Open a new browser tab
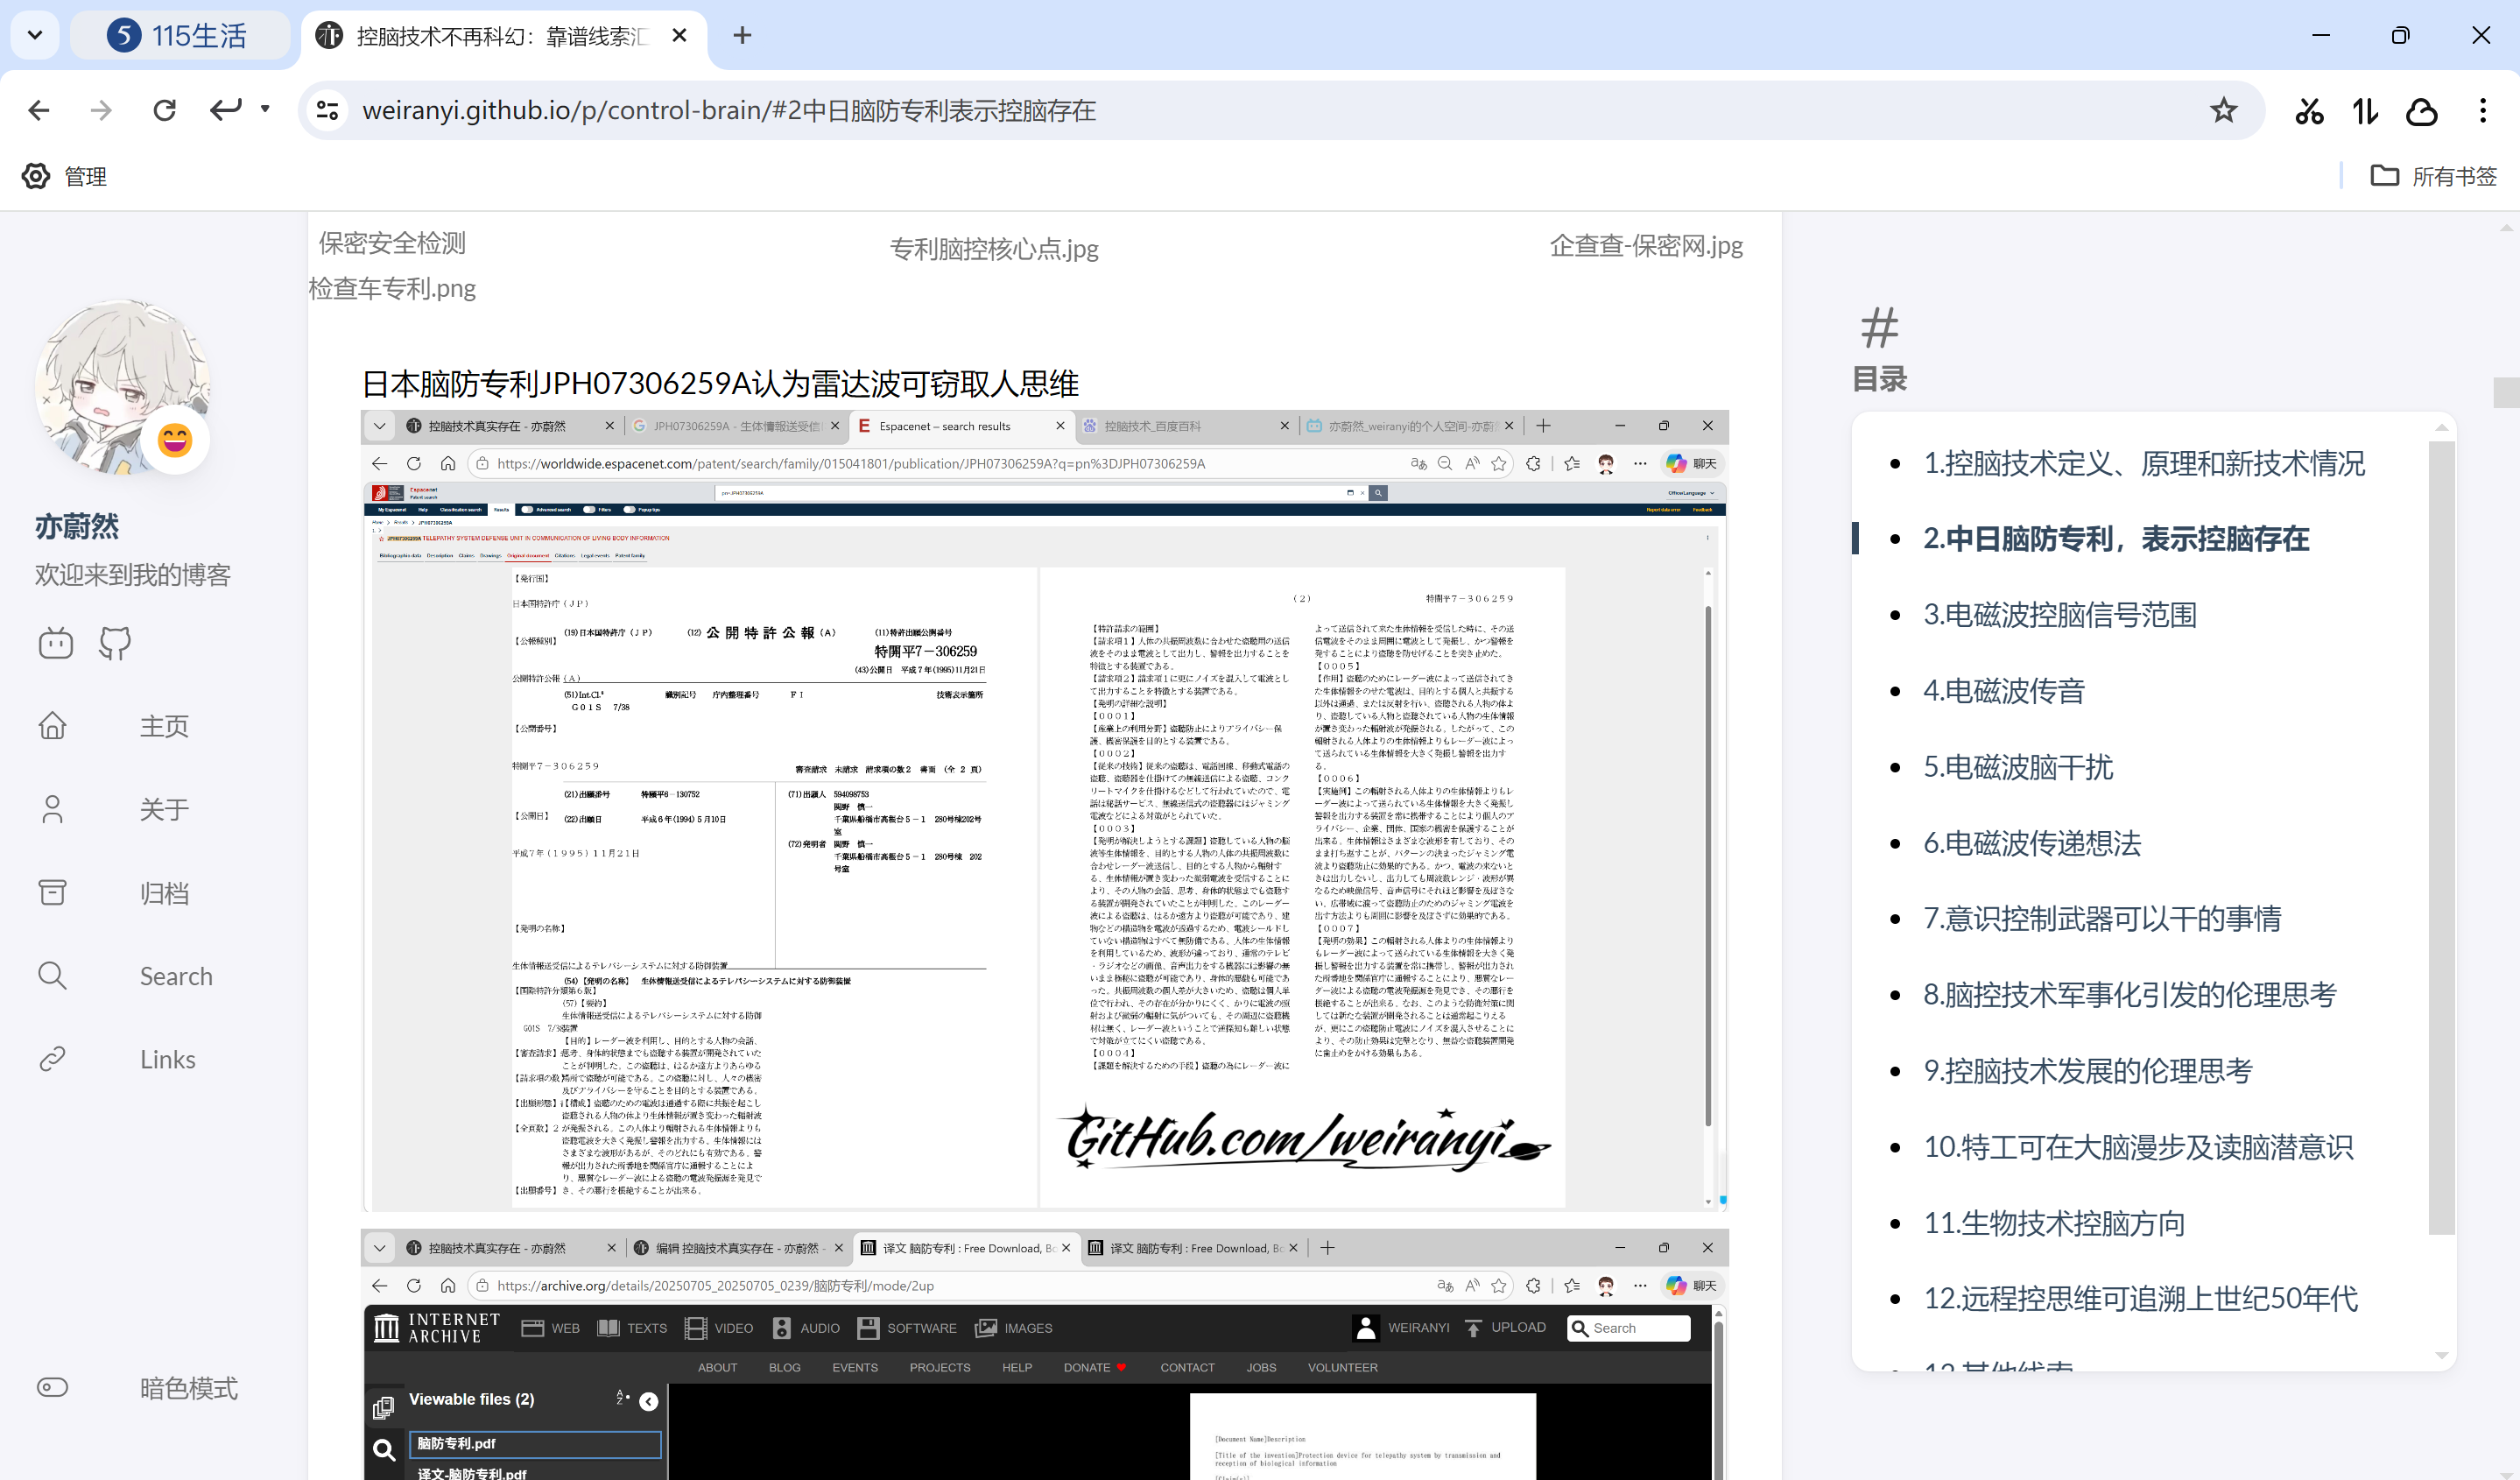Screen dimensions: 2520x1480 coord(741,36)
